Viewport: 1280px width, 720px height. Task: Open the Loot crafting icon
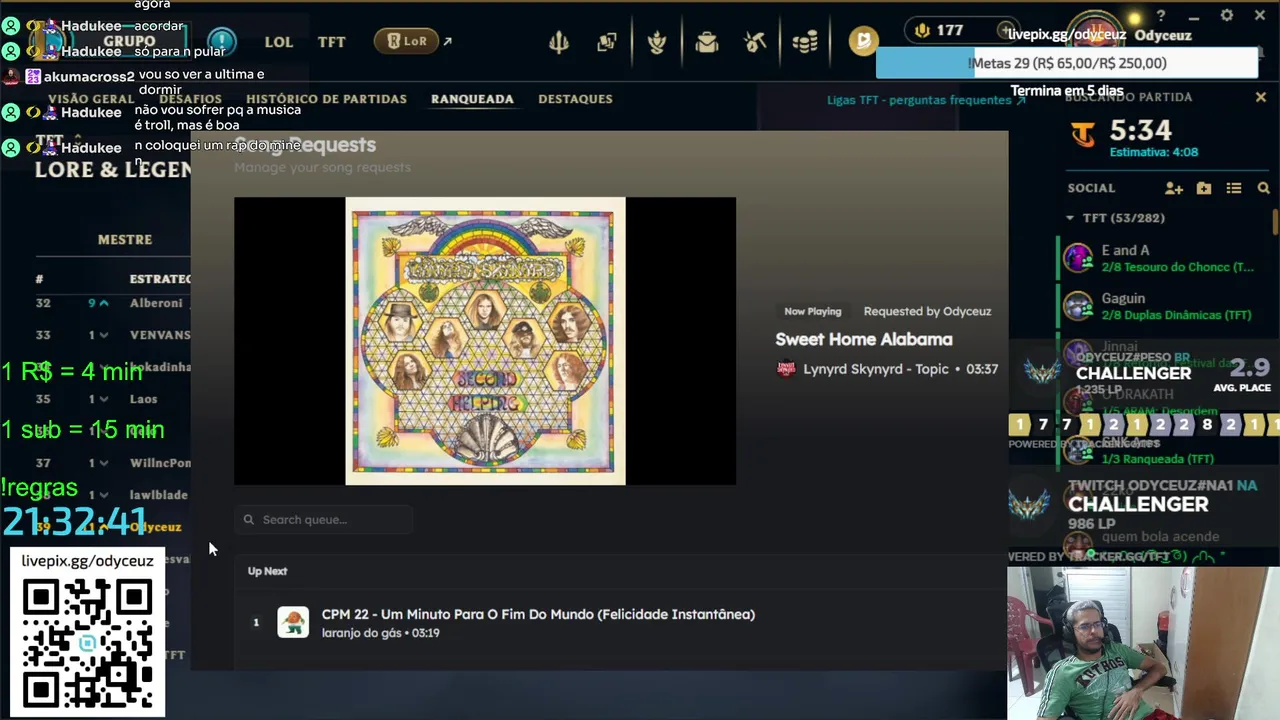click(x=657, y=42)
